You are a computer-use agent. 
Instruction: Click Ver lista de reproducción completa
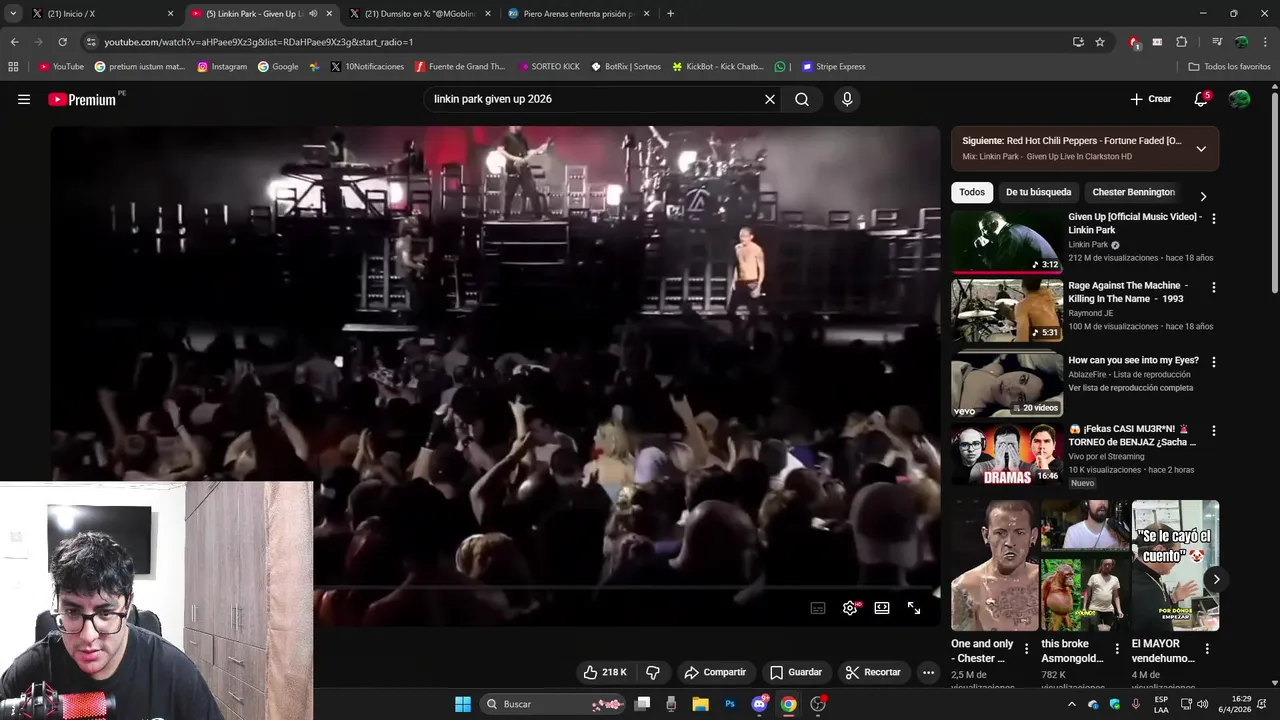pyautogui.click(x=1130, y=388)
